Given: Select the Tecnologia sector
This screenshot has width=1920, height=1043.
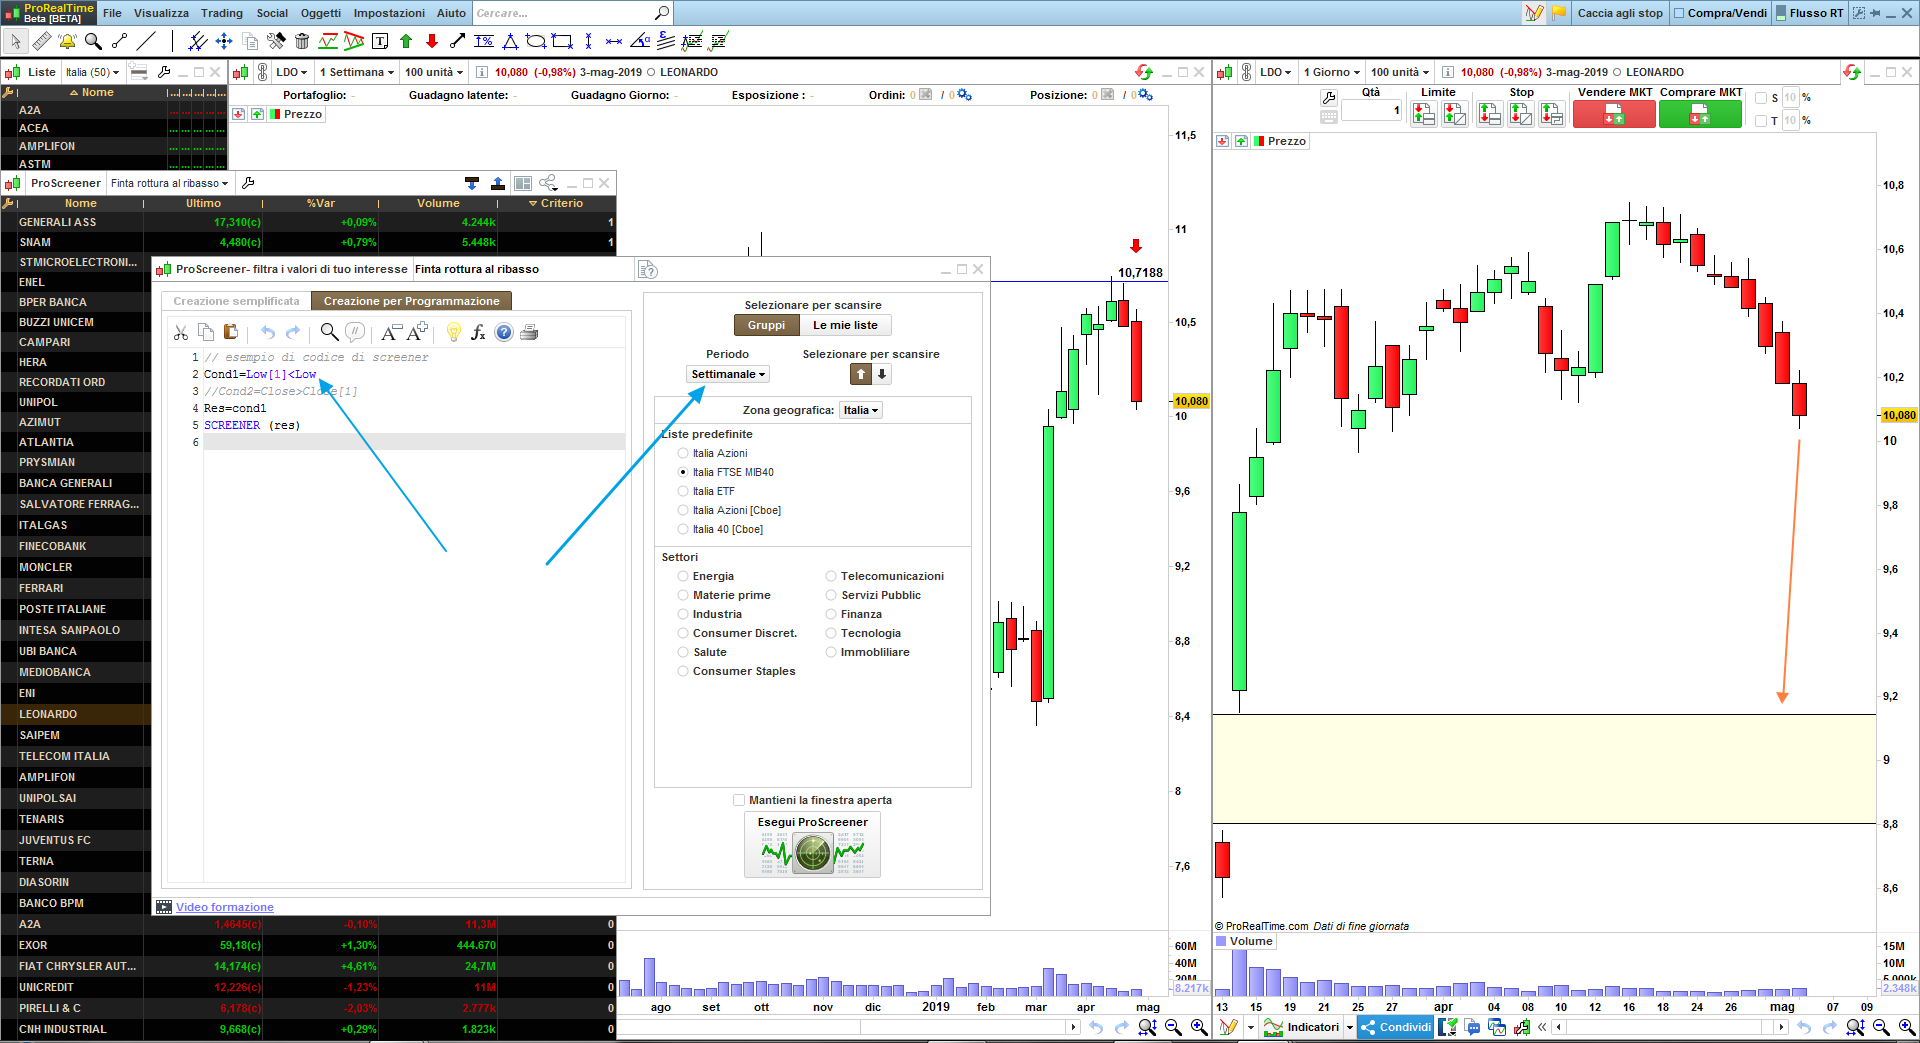Looking at the screenshot, I should click(x=831, y=633).
